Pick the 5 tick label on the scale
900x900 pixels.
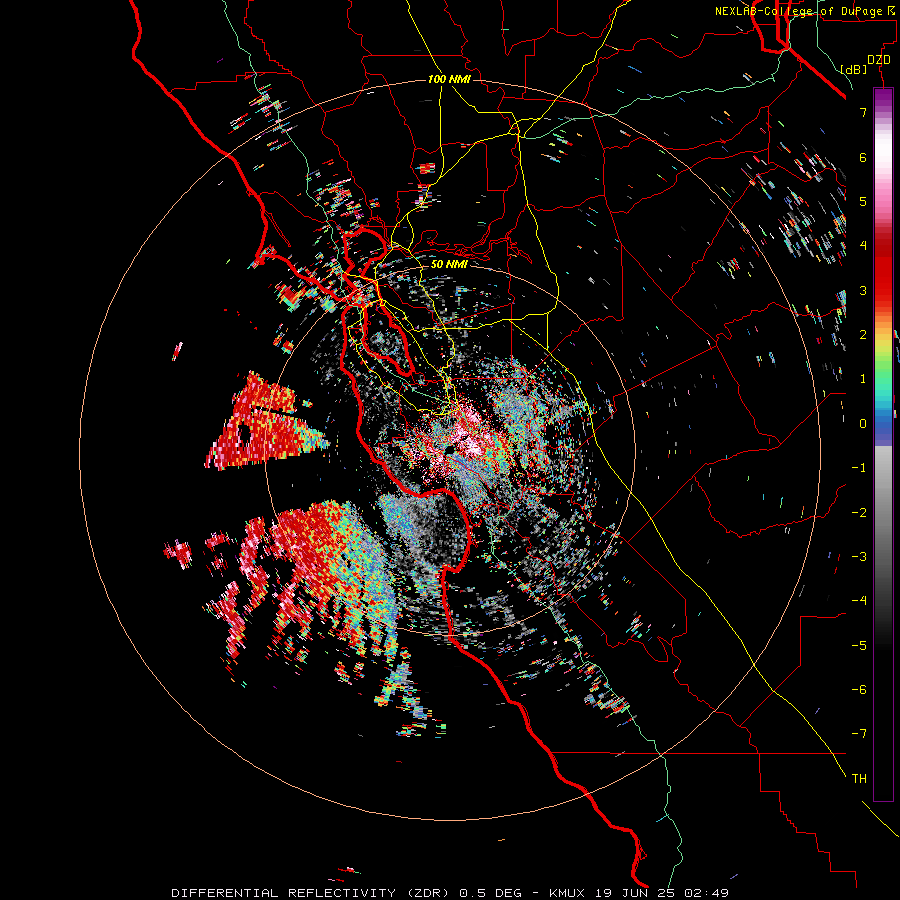pyautogui.click(x=863, y=201)
